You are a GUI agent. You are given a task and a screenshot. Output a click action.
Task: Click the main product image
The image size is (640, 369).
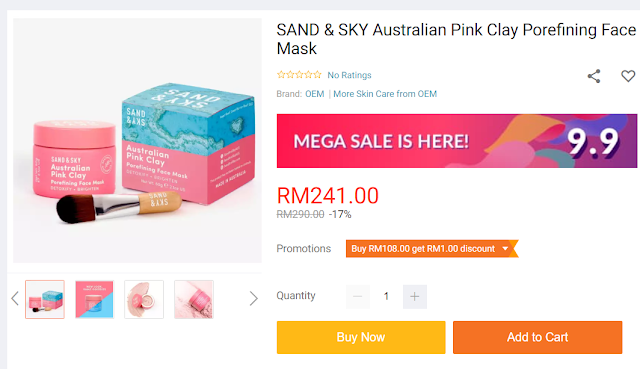tap(137, 140)
